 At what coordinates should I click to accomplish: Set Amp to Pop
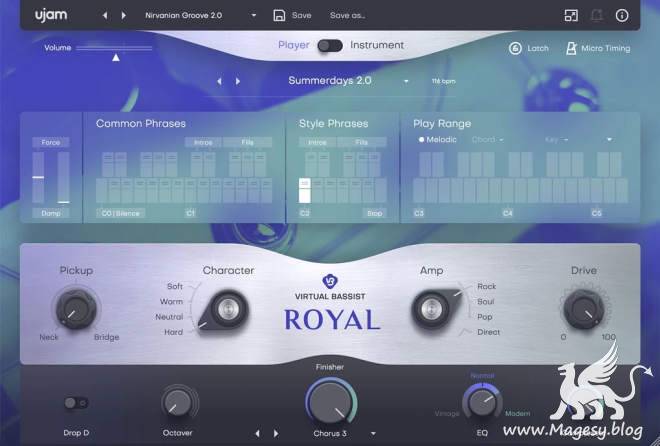pos(484,317)
